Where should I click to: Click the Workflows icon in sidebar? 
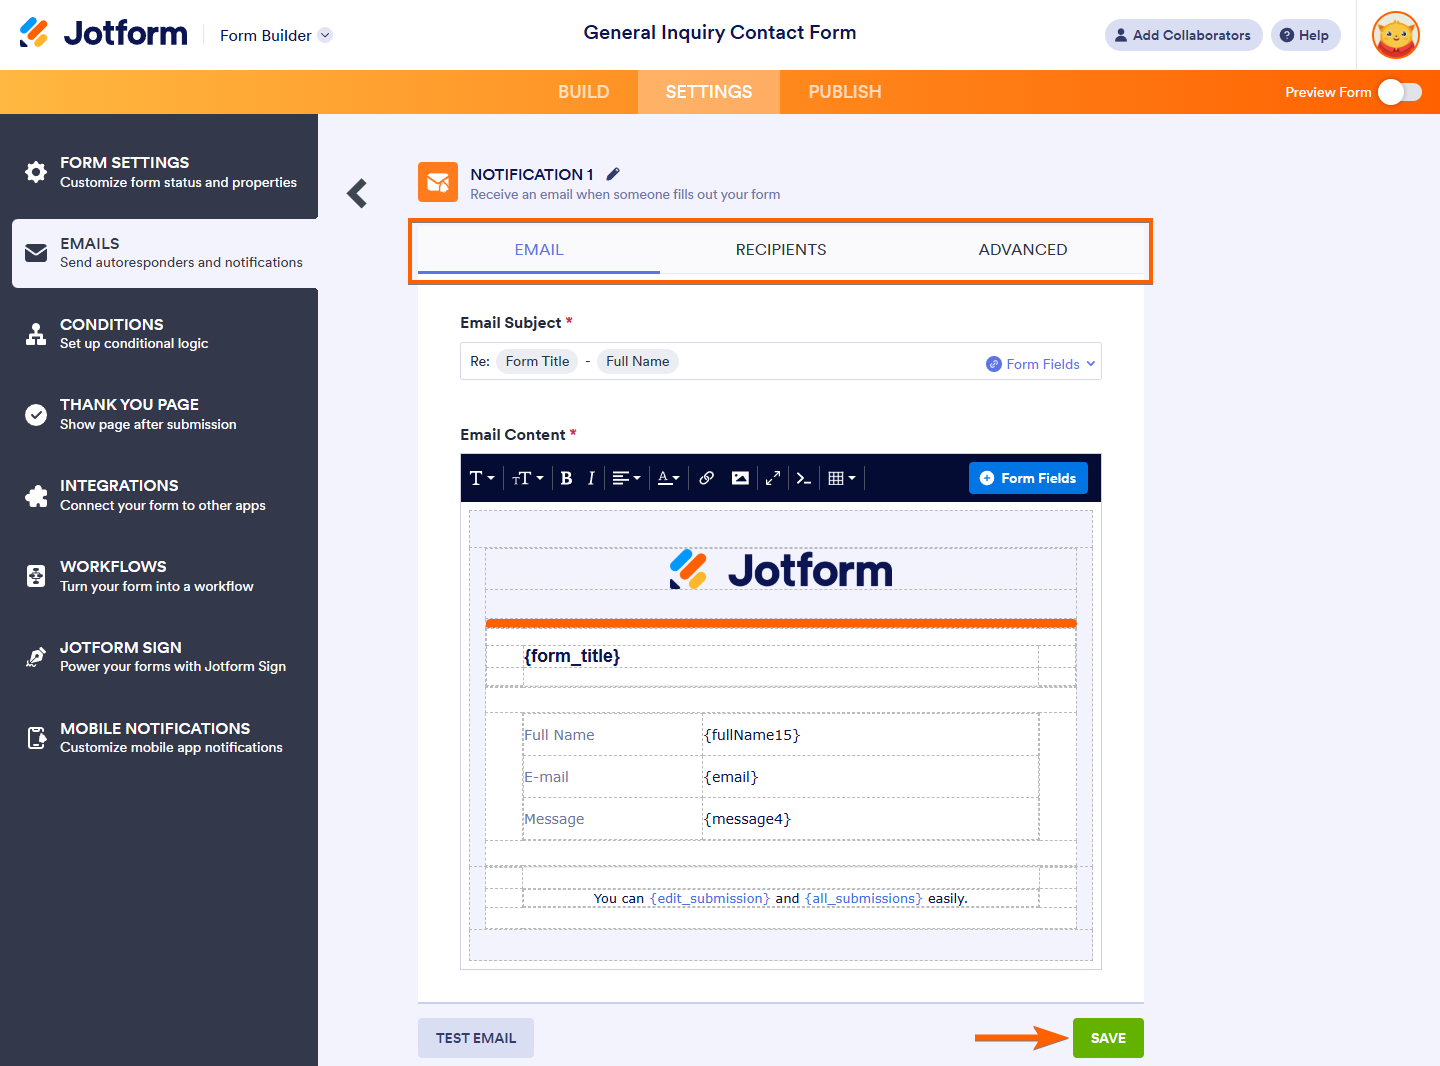[36, 576]
